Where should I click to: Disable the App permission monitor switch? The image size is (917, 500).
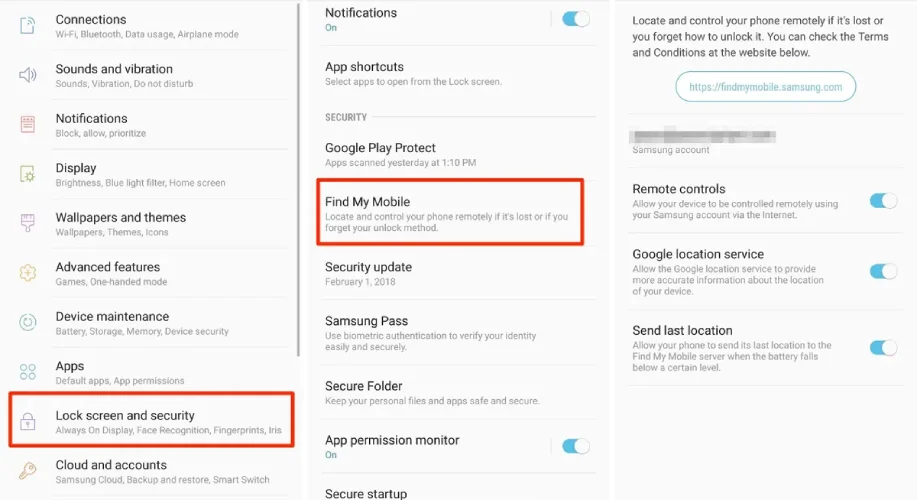tap(575, 446)
